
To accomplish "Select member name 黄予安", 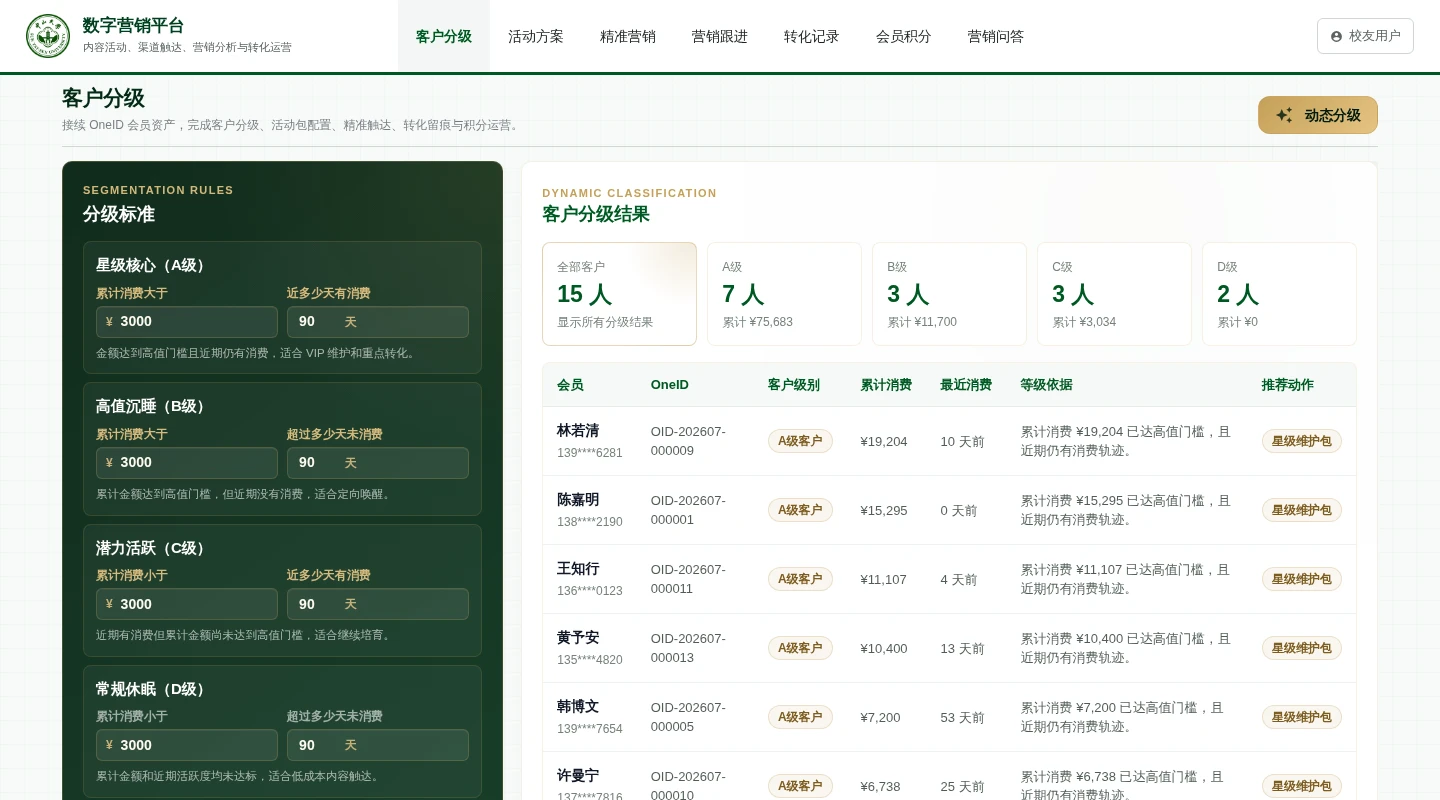I will point(578,638).
